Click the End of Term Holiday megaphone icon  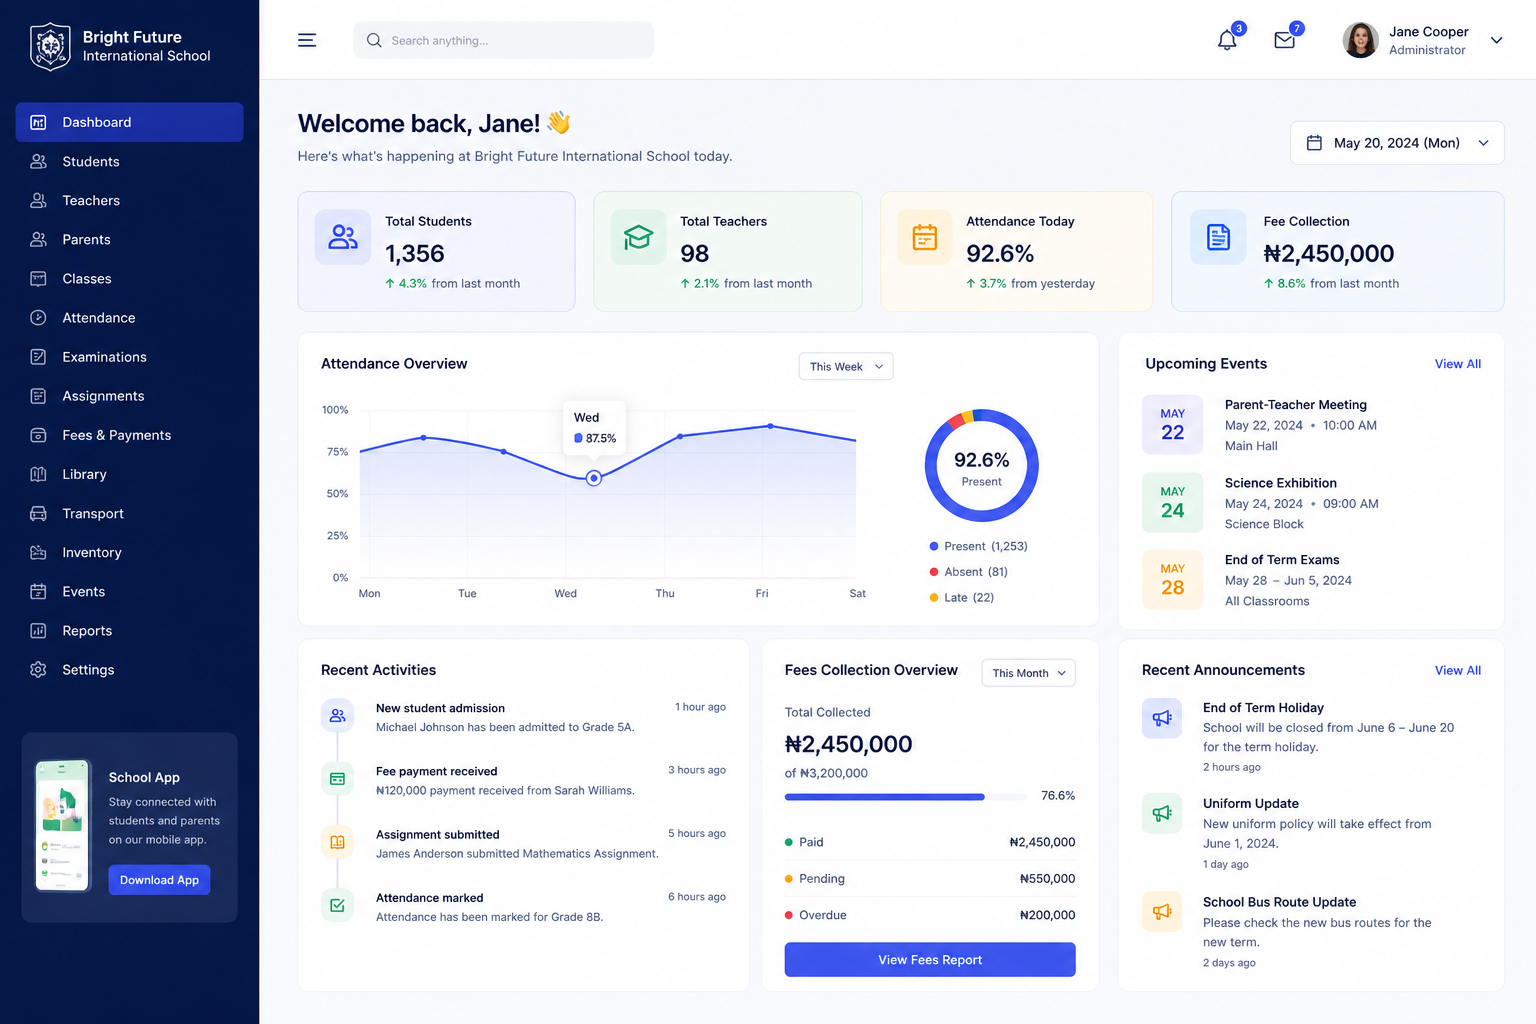(x=1162, y=718)
